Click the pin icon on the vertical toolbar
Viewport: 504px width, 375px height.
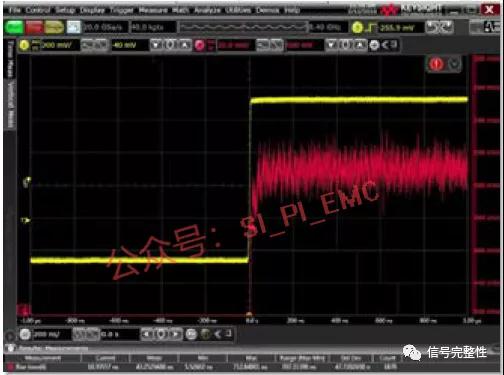tap(394, 45)
